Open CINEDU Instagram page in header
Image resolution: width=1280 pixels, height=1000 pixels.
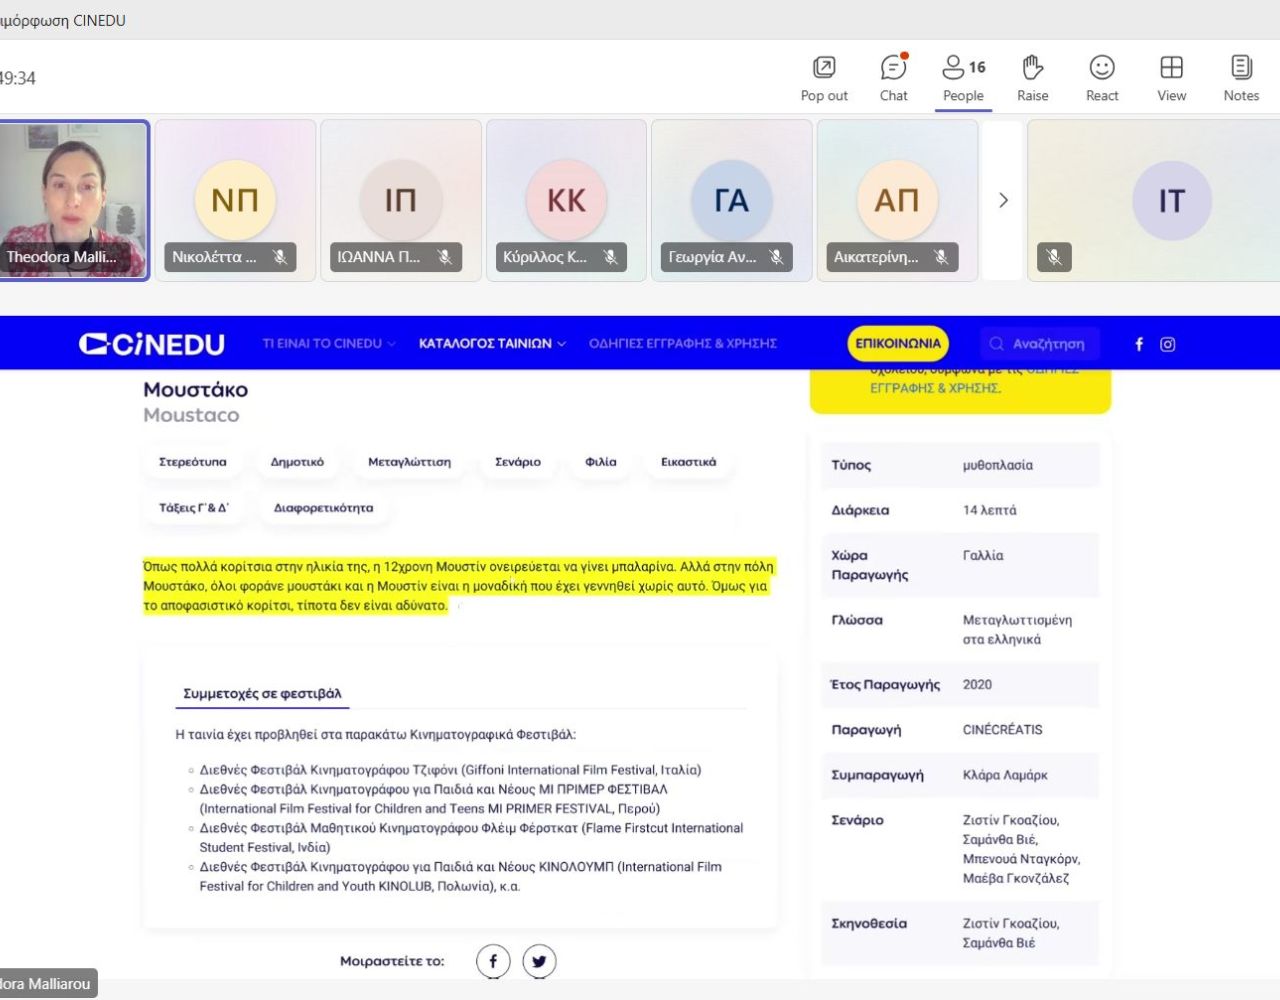[1167, 344]
